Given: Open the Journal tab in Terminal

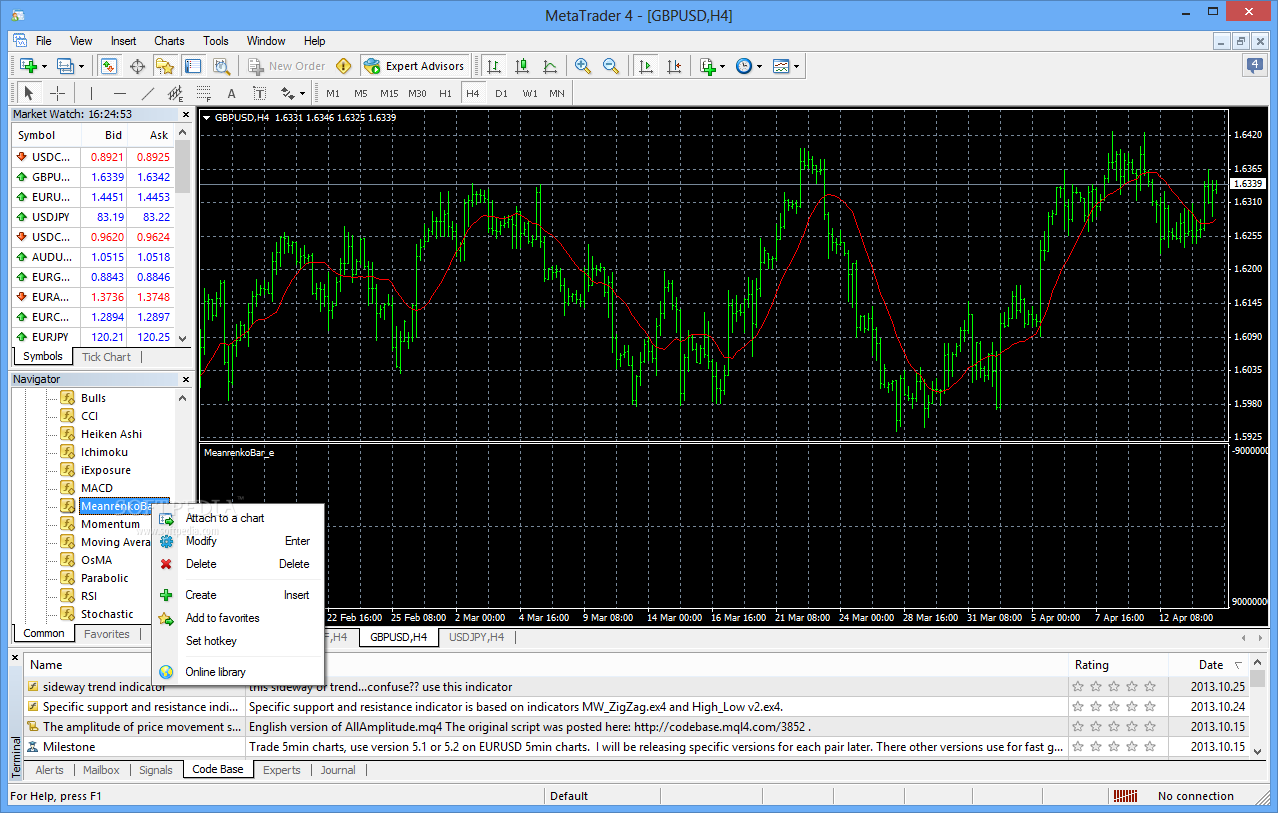Looking at the screenshot, I should 338,770.
